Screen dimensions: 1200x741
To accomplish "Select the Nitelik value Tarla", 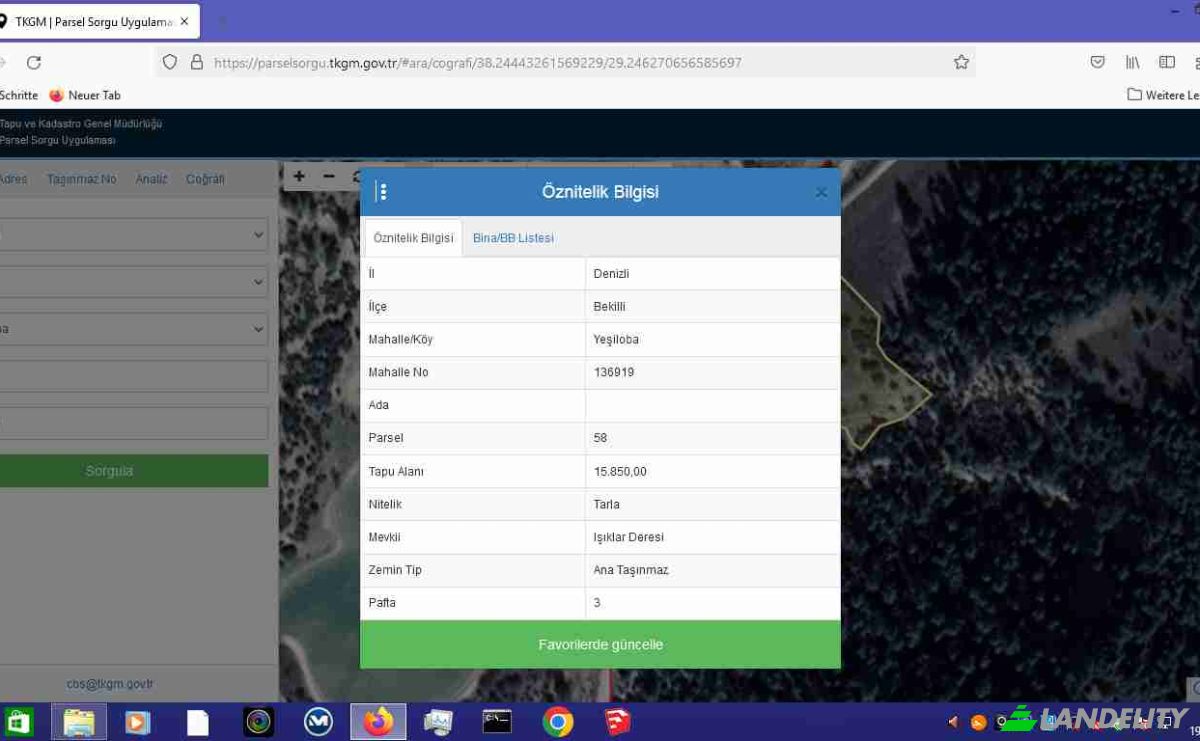I will pyautogui.click(x=712, y=504).
